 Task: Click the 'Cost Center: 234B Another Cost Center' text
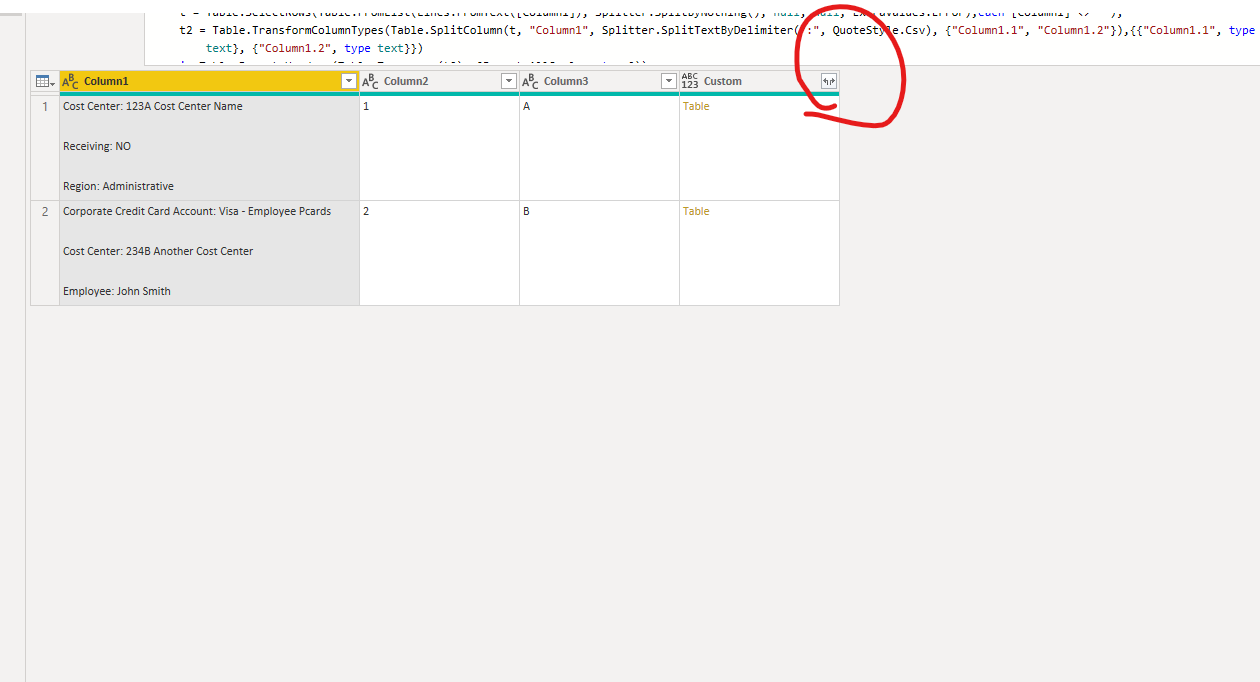pos(158,251)
